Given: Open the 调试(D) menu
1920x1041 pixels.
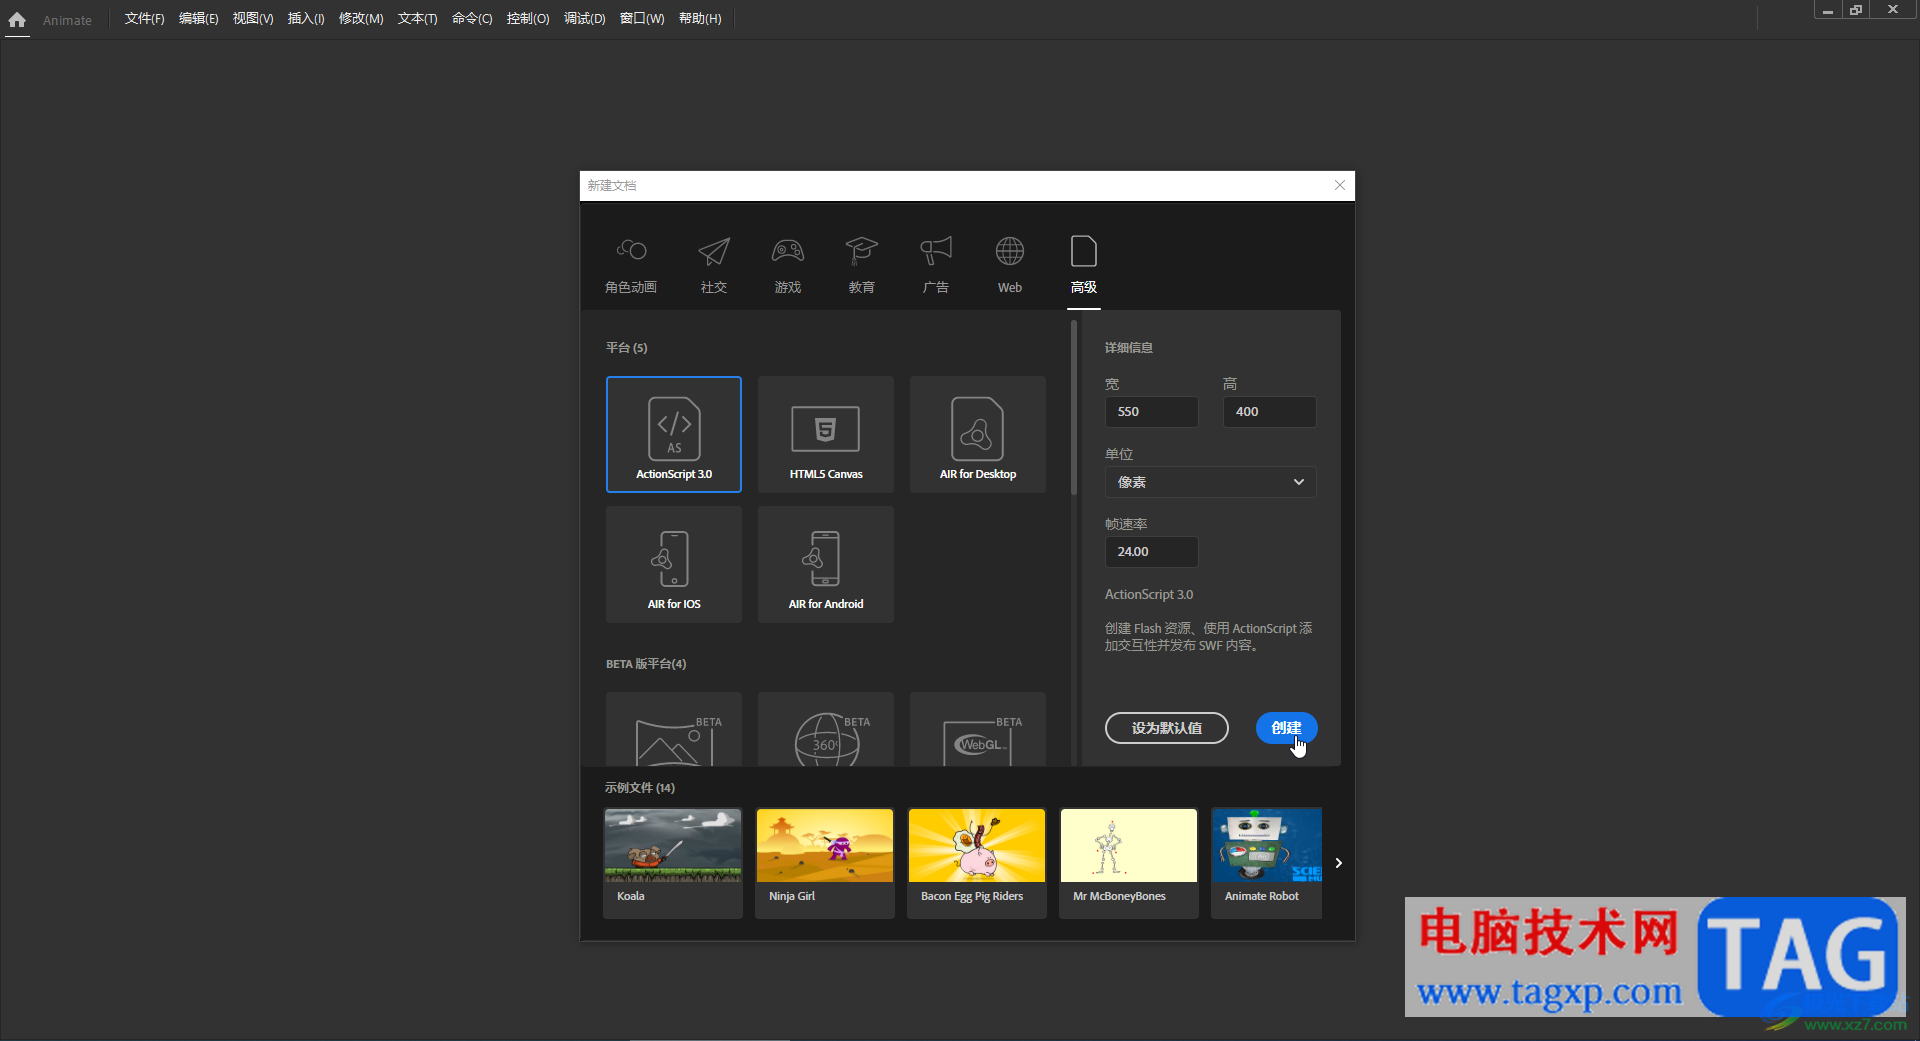Looking at the screenshot, I should 584,19.
